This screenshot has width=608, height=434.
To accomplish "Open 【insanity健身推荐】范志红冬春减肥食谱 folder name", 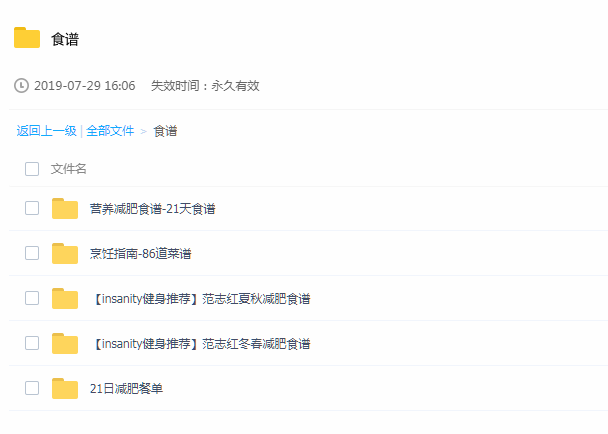I will point(202,344).
